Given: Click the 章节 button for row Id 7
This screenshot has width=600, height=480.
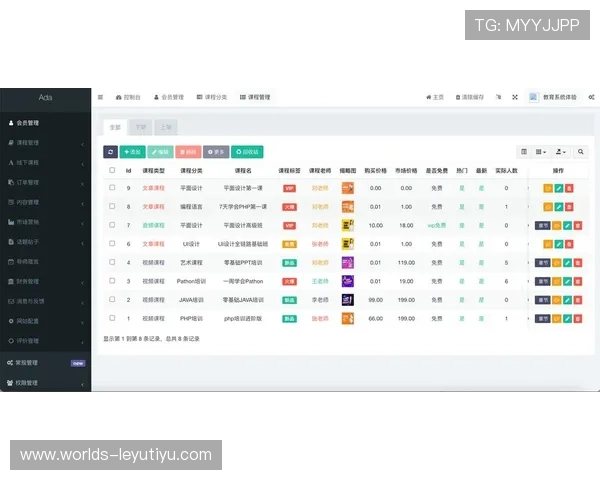Looking at the screenshot, I should tap(543, 225).
